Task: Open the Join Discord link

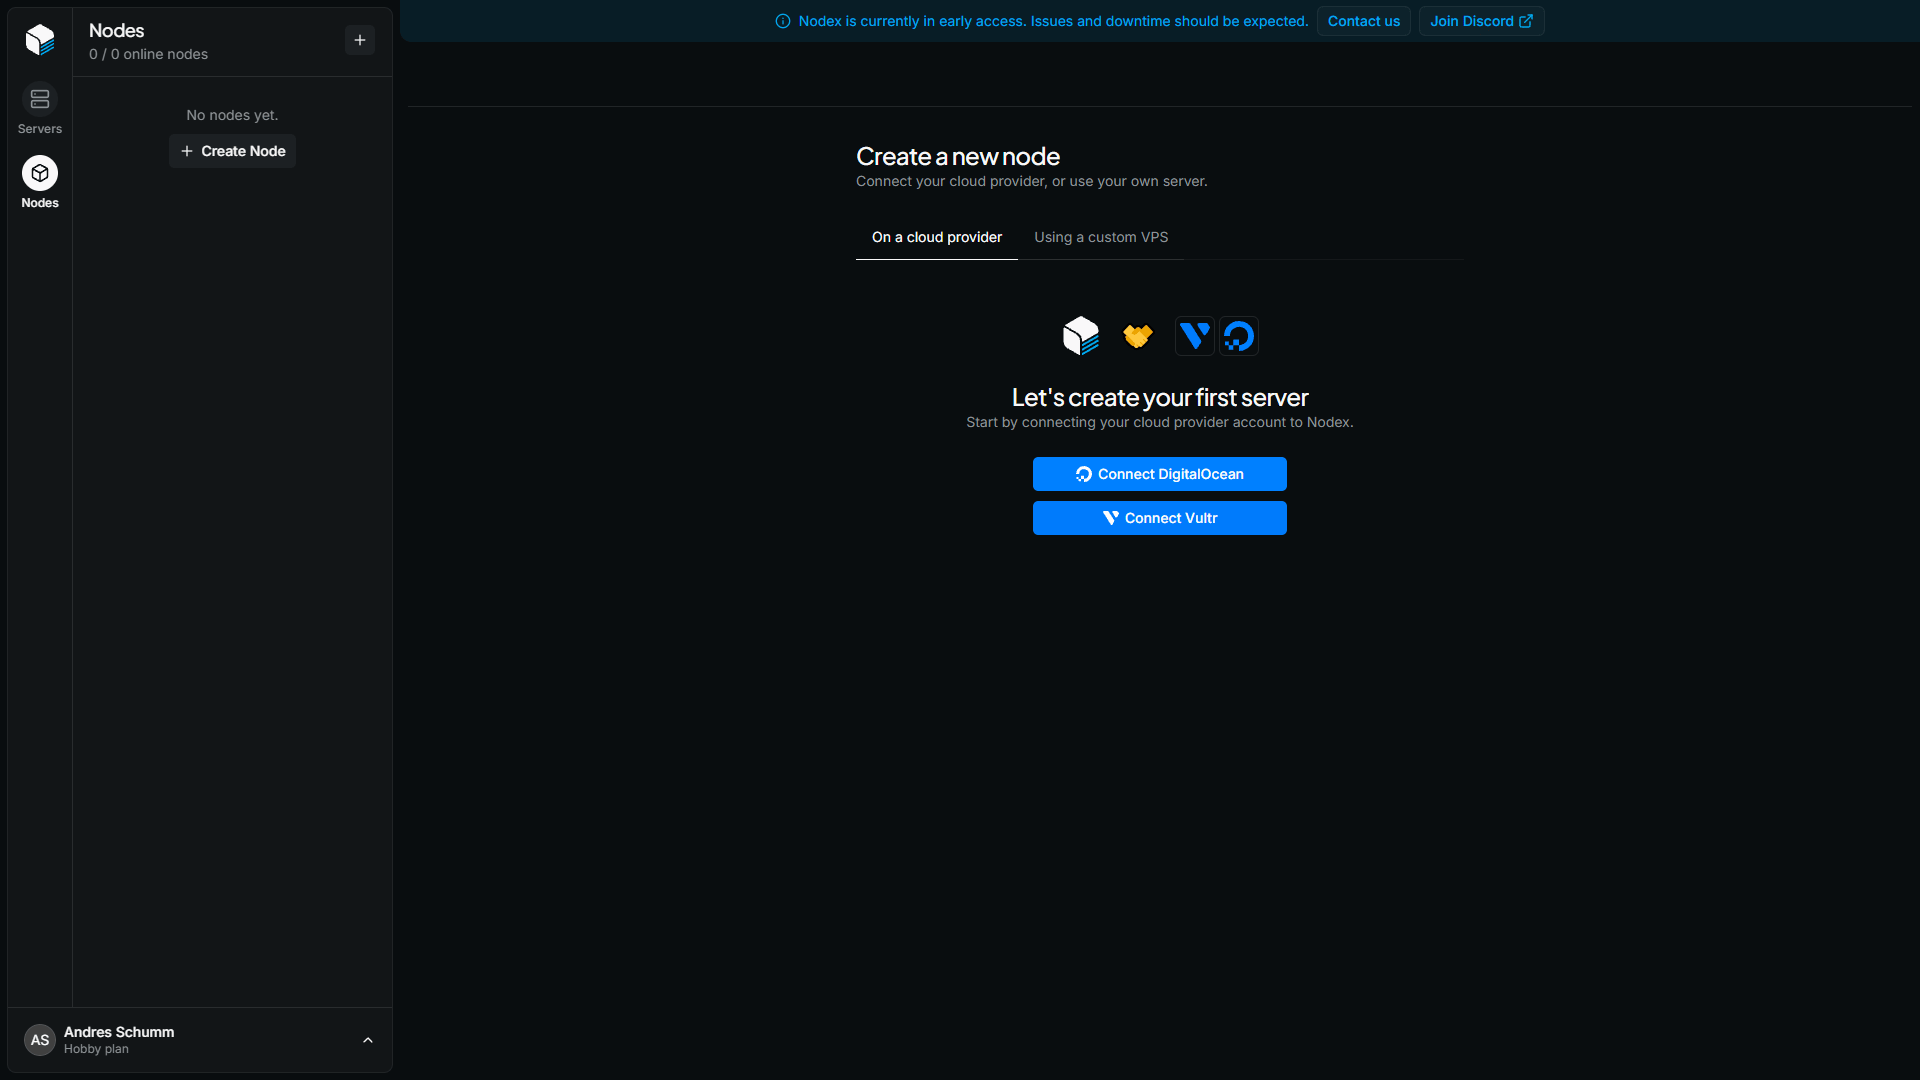Action: pos(1481,21)
